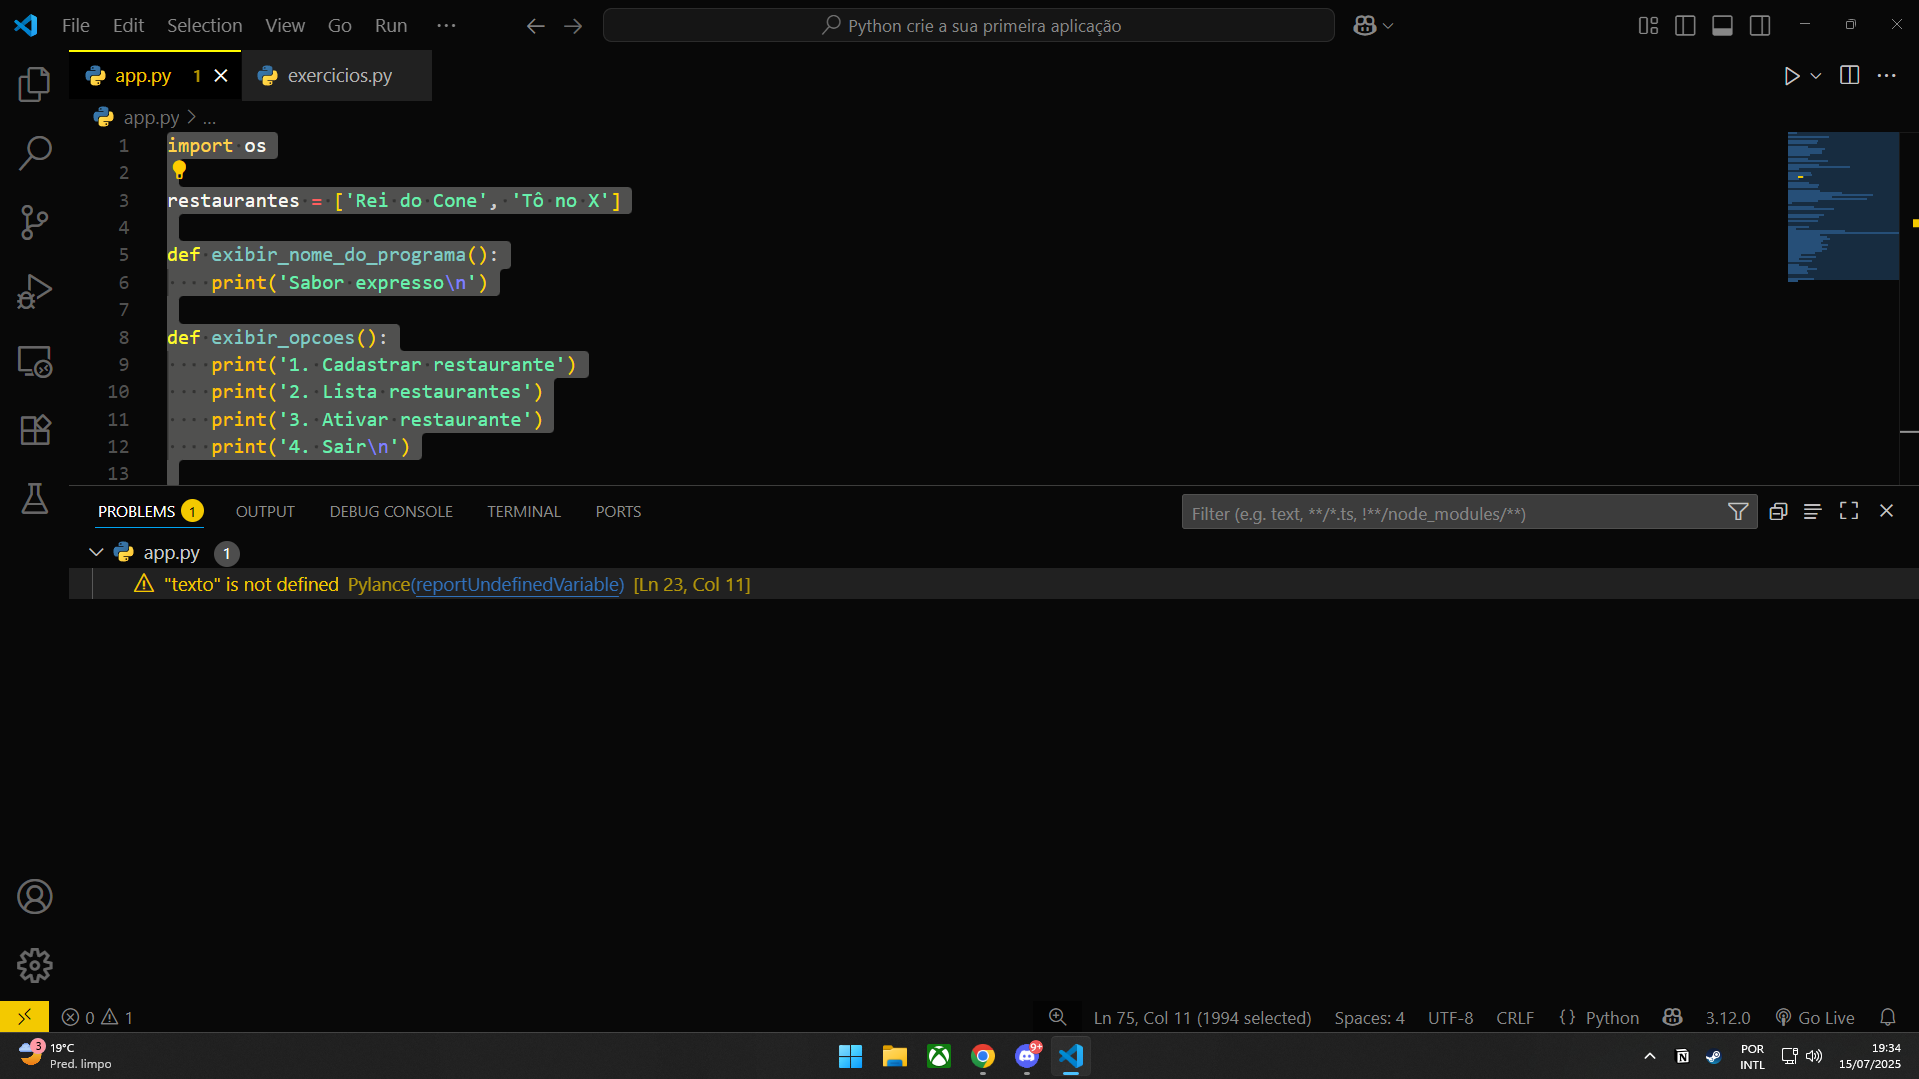Open the Selection menu
1919x1079 pixels.
coord(204,25)
